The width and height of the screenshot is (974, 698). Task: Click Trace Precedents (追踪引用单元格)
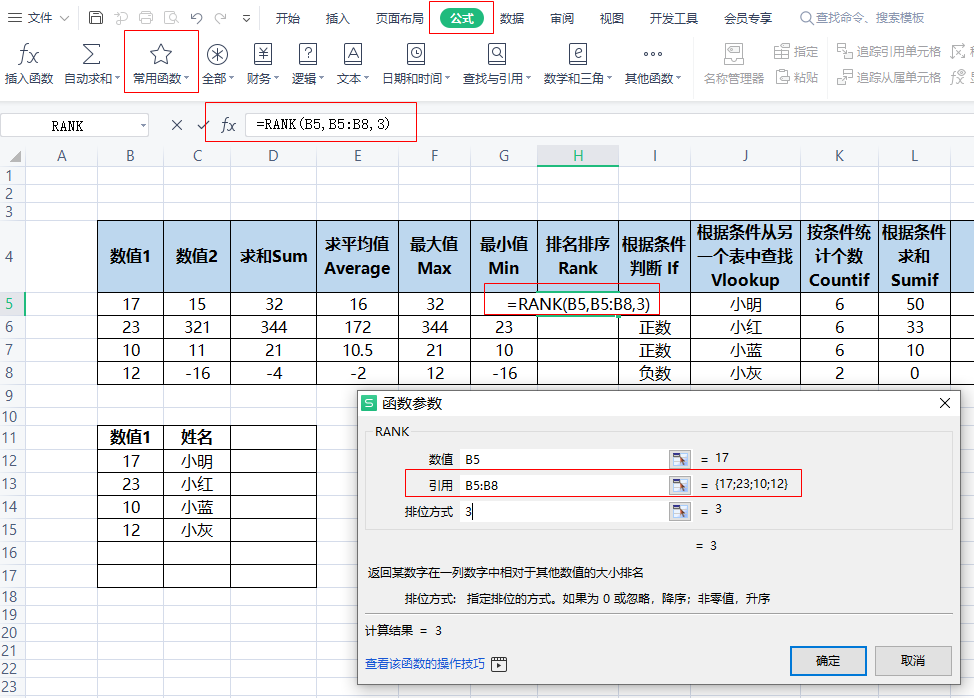889,52
